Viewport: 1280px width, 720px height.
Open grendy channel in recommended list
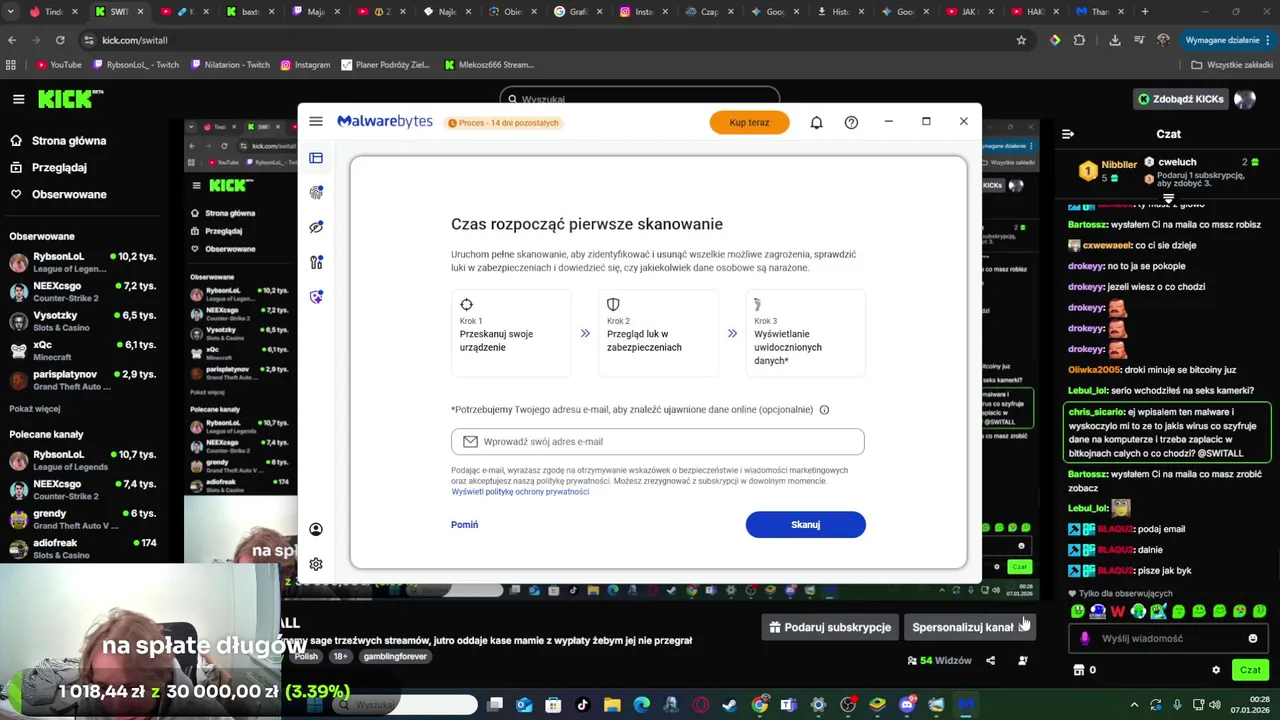[x=83, y=519]
